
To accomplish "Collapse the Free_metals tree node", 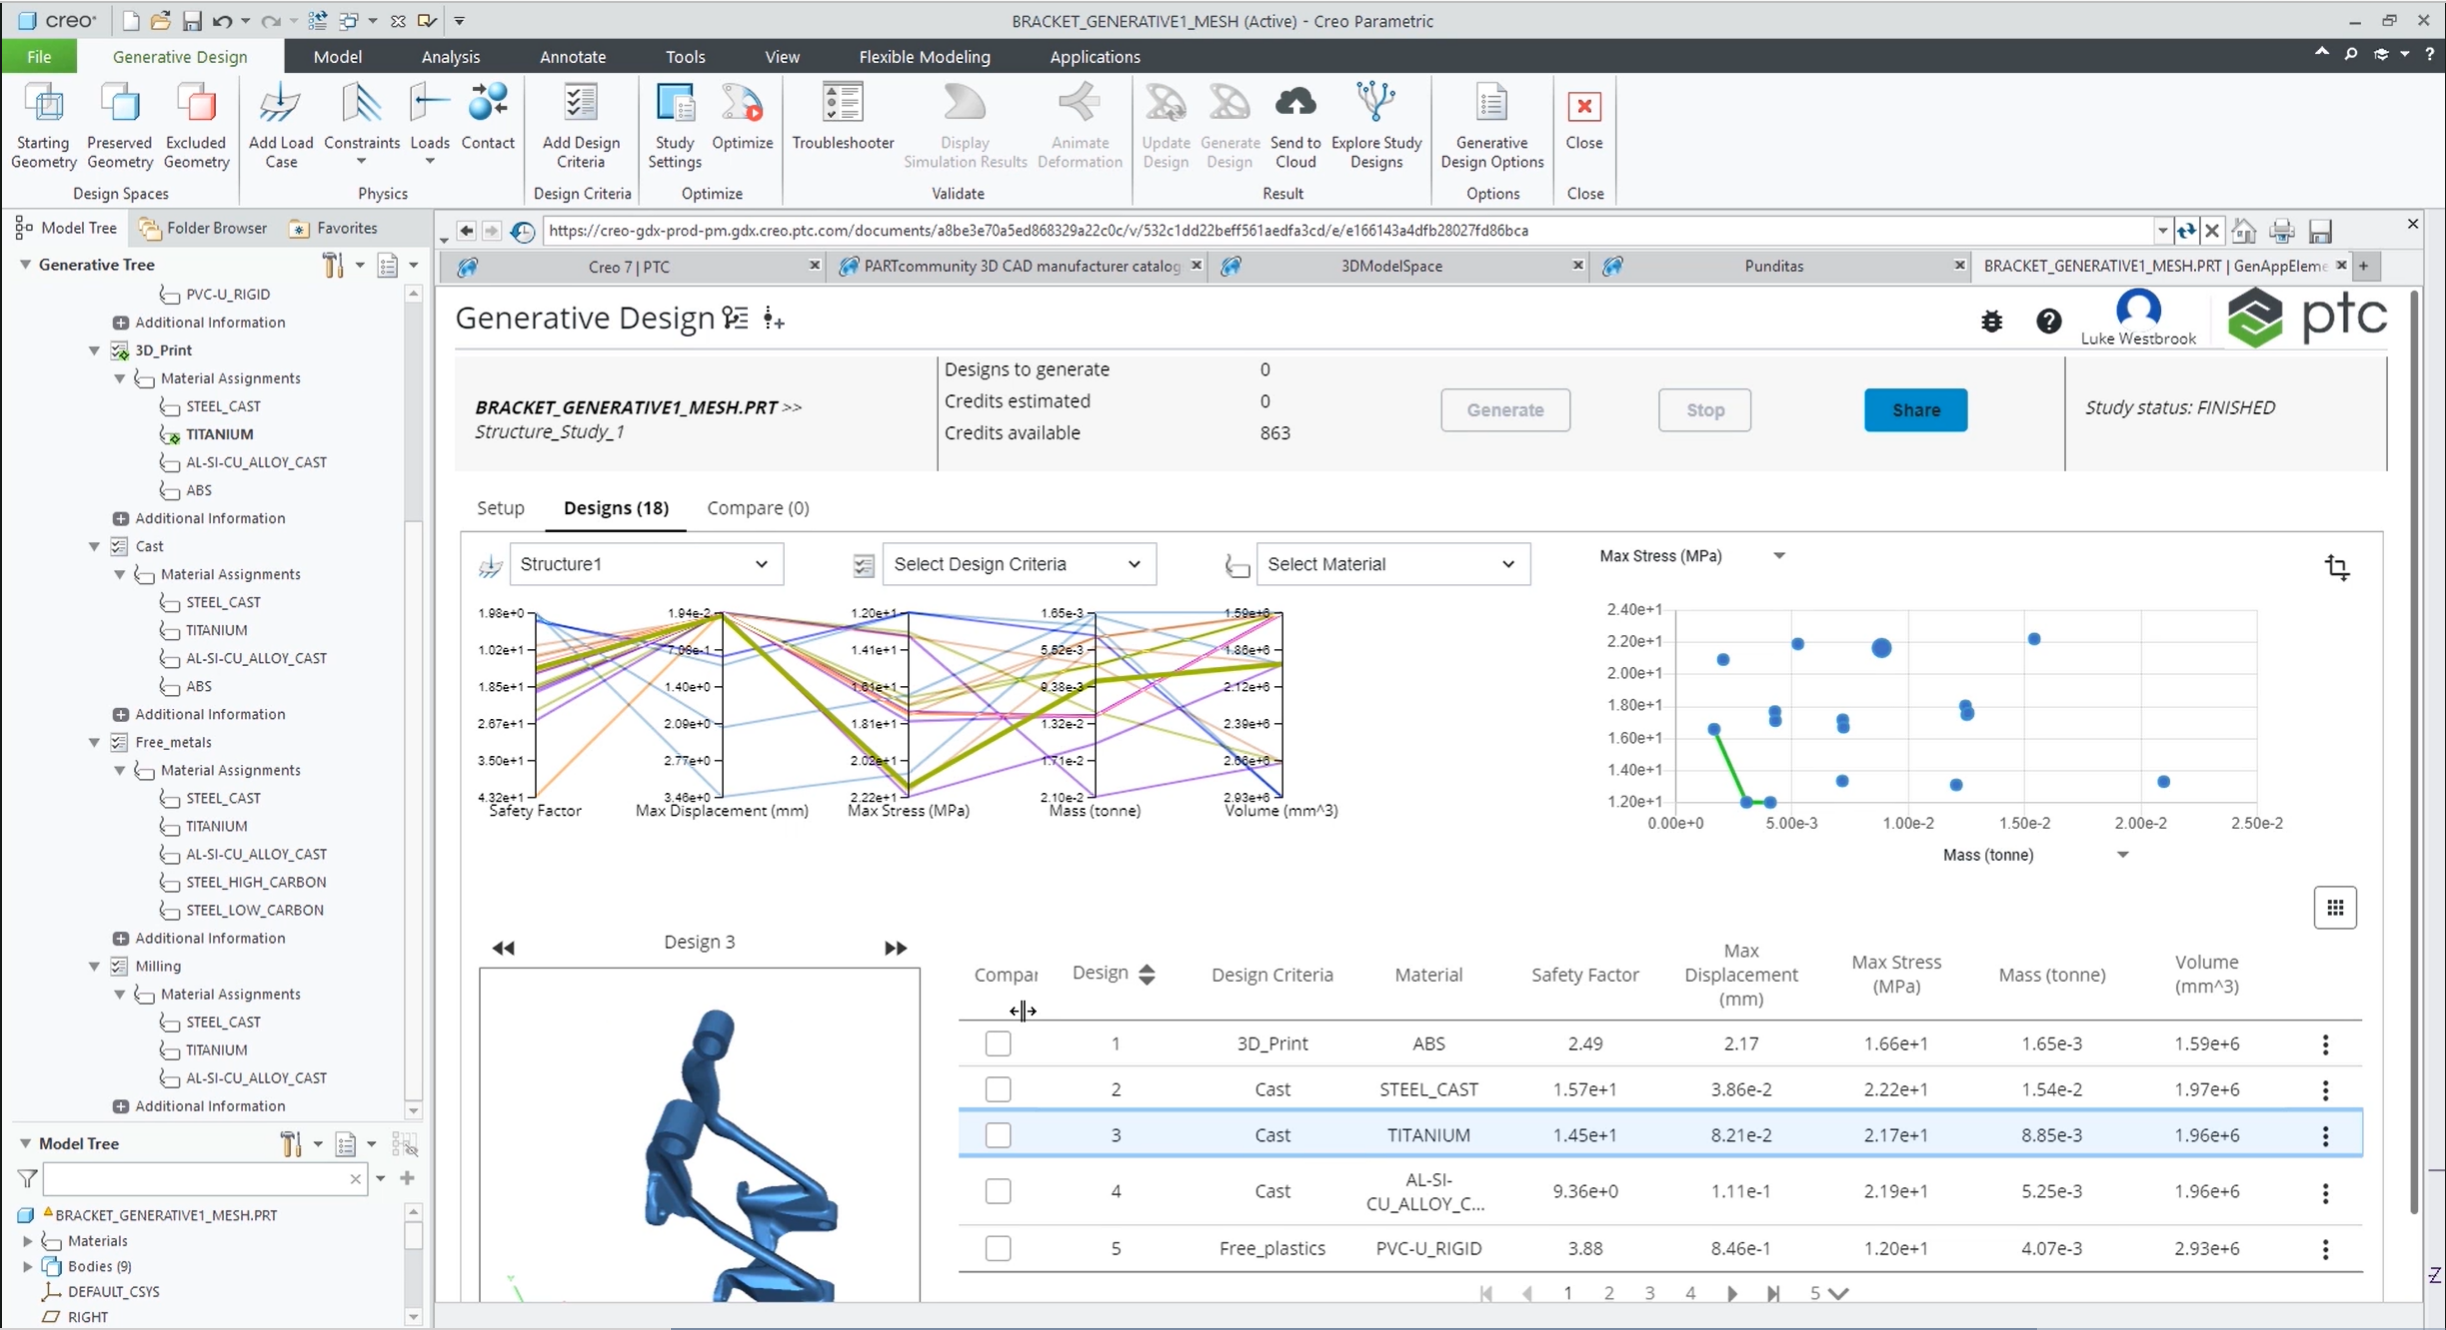I will click(94, 743).
